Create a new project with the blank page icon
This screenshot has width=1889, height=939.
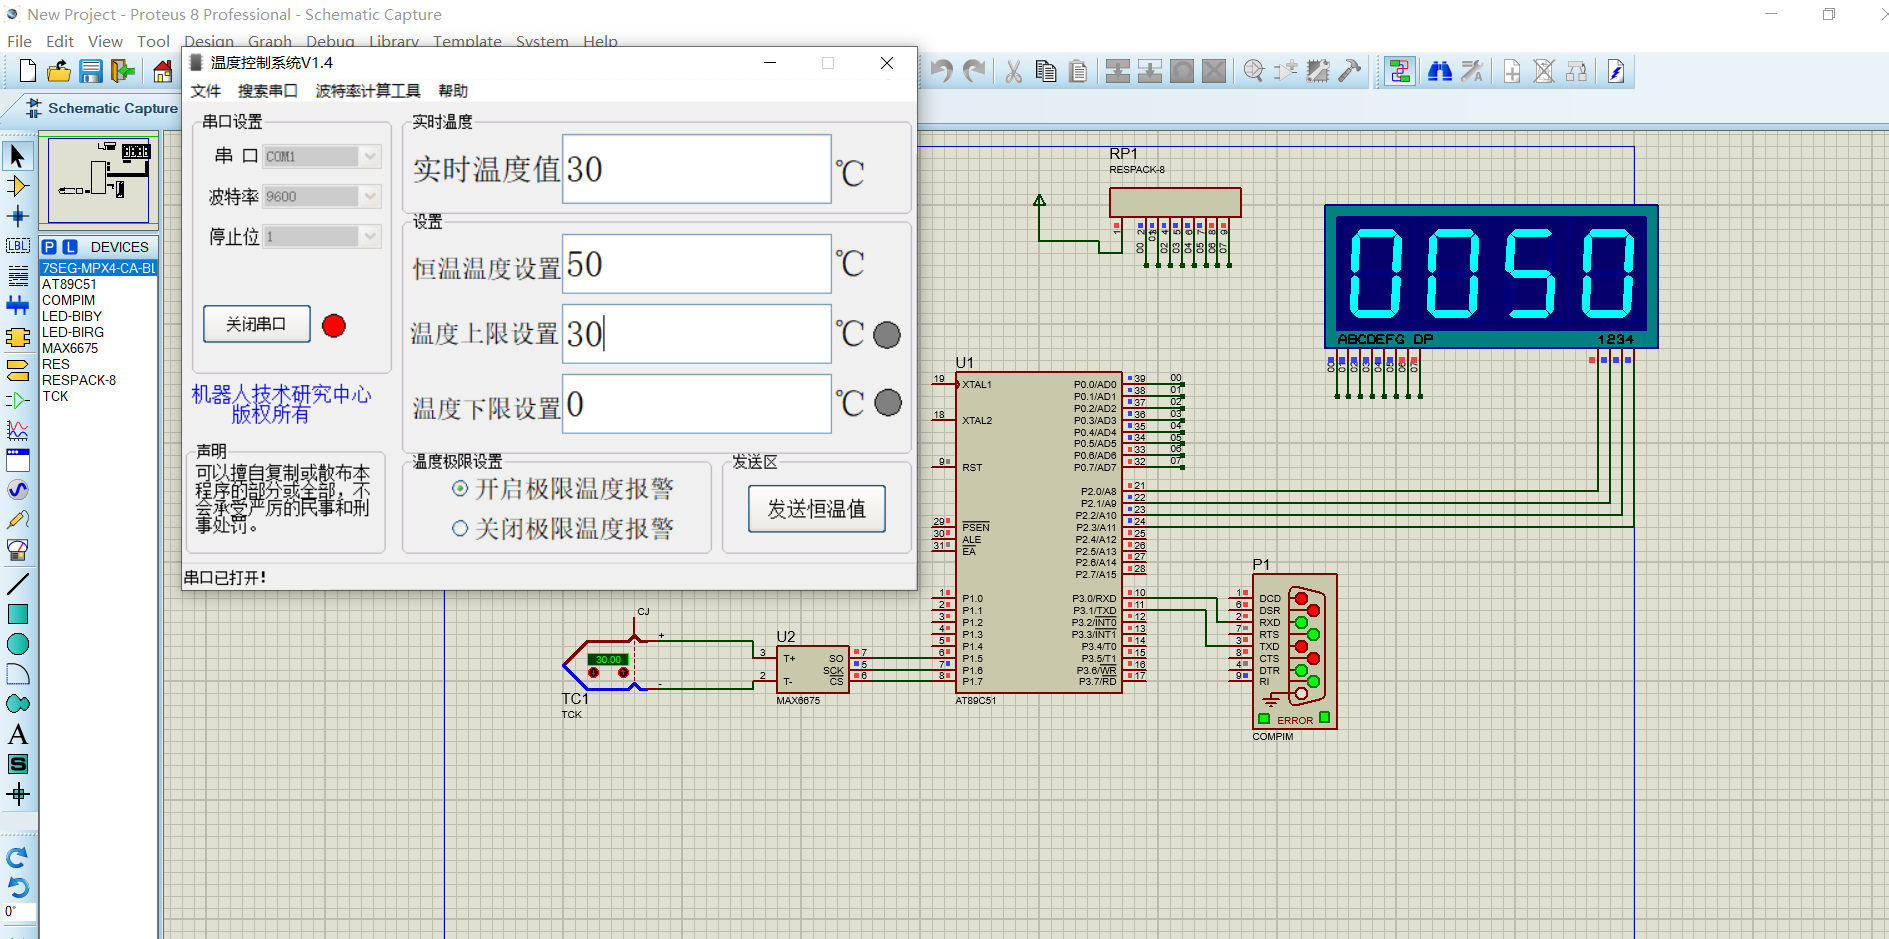coord(28,71)
